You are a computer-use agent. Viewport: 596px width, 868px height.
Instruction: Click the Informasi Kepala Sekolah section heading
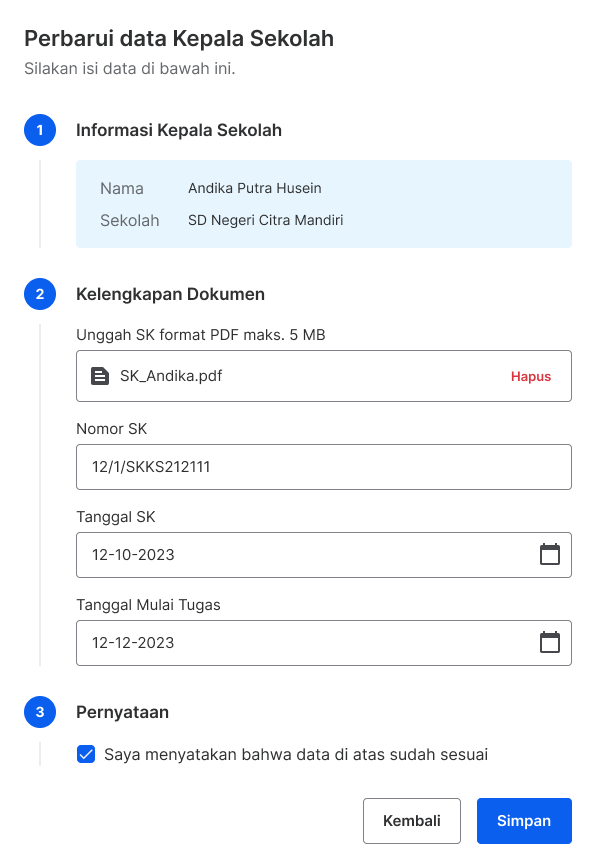179,130
